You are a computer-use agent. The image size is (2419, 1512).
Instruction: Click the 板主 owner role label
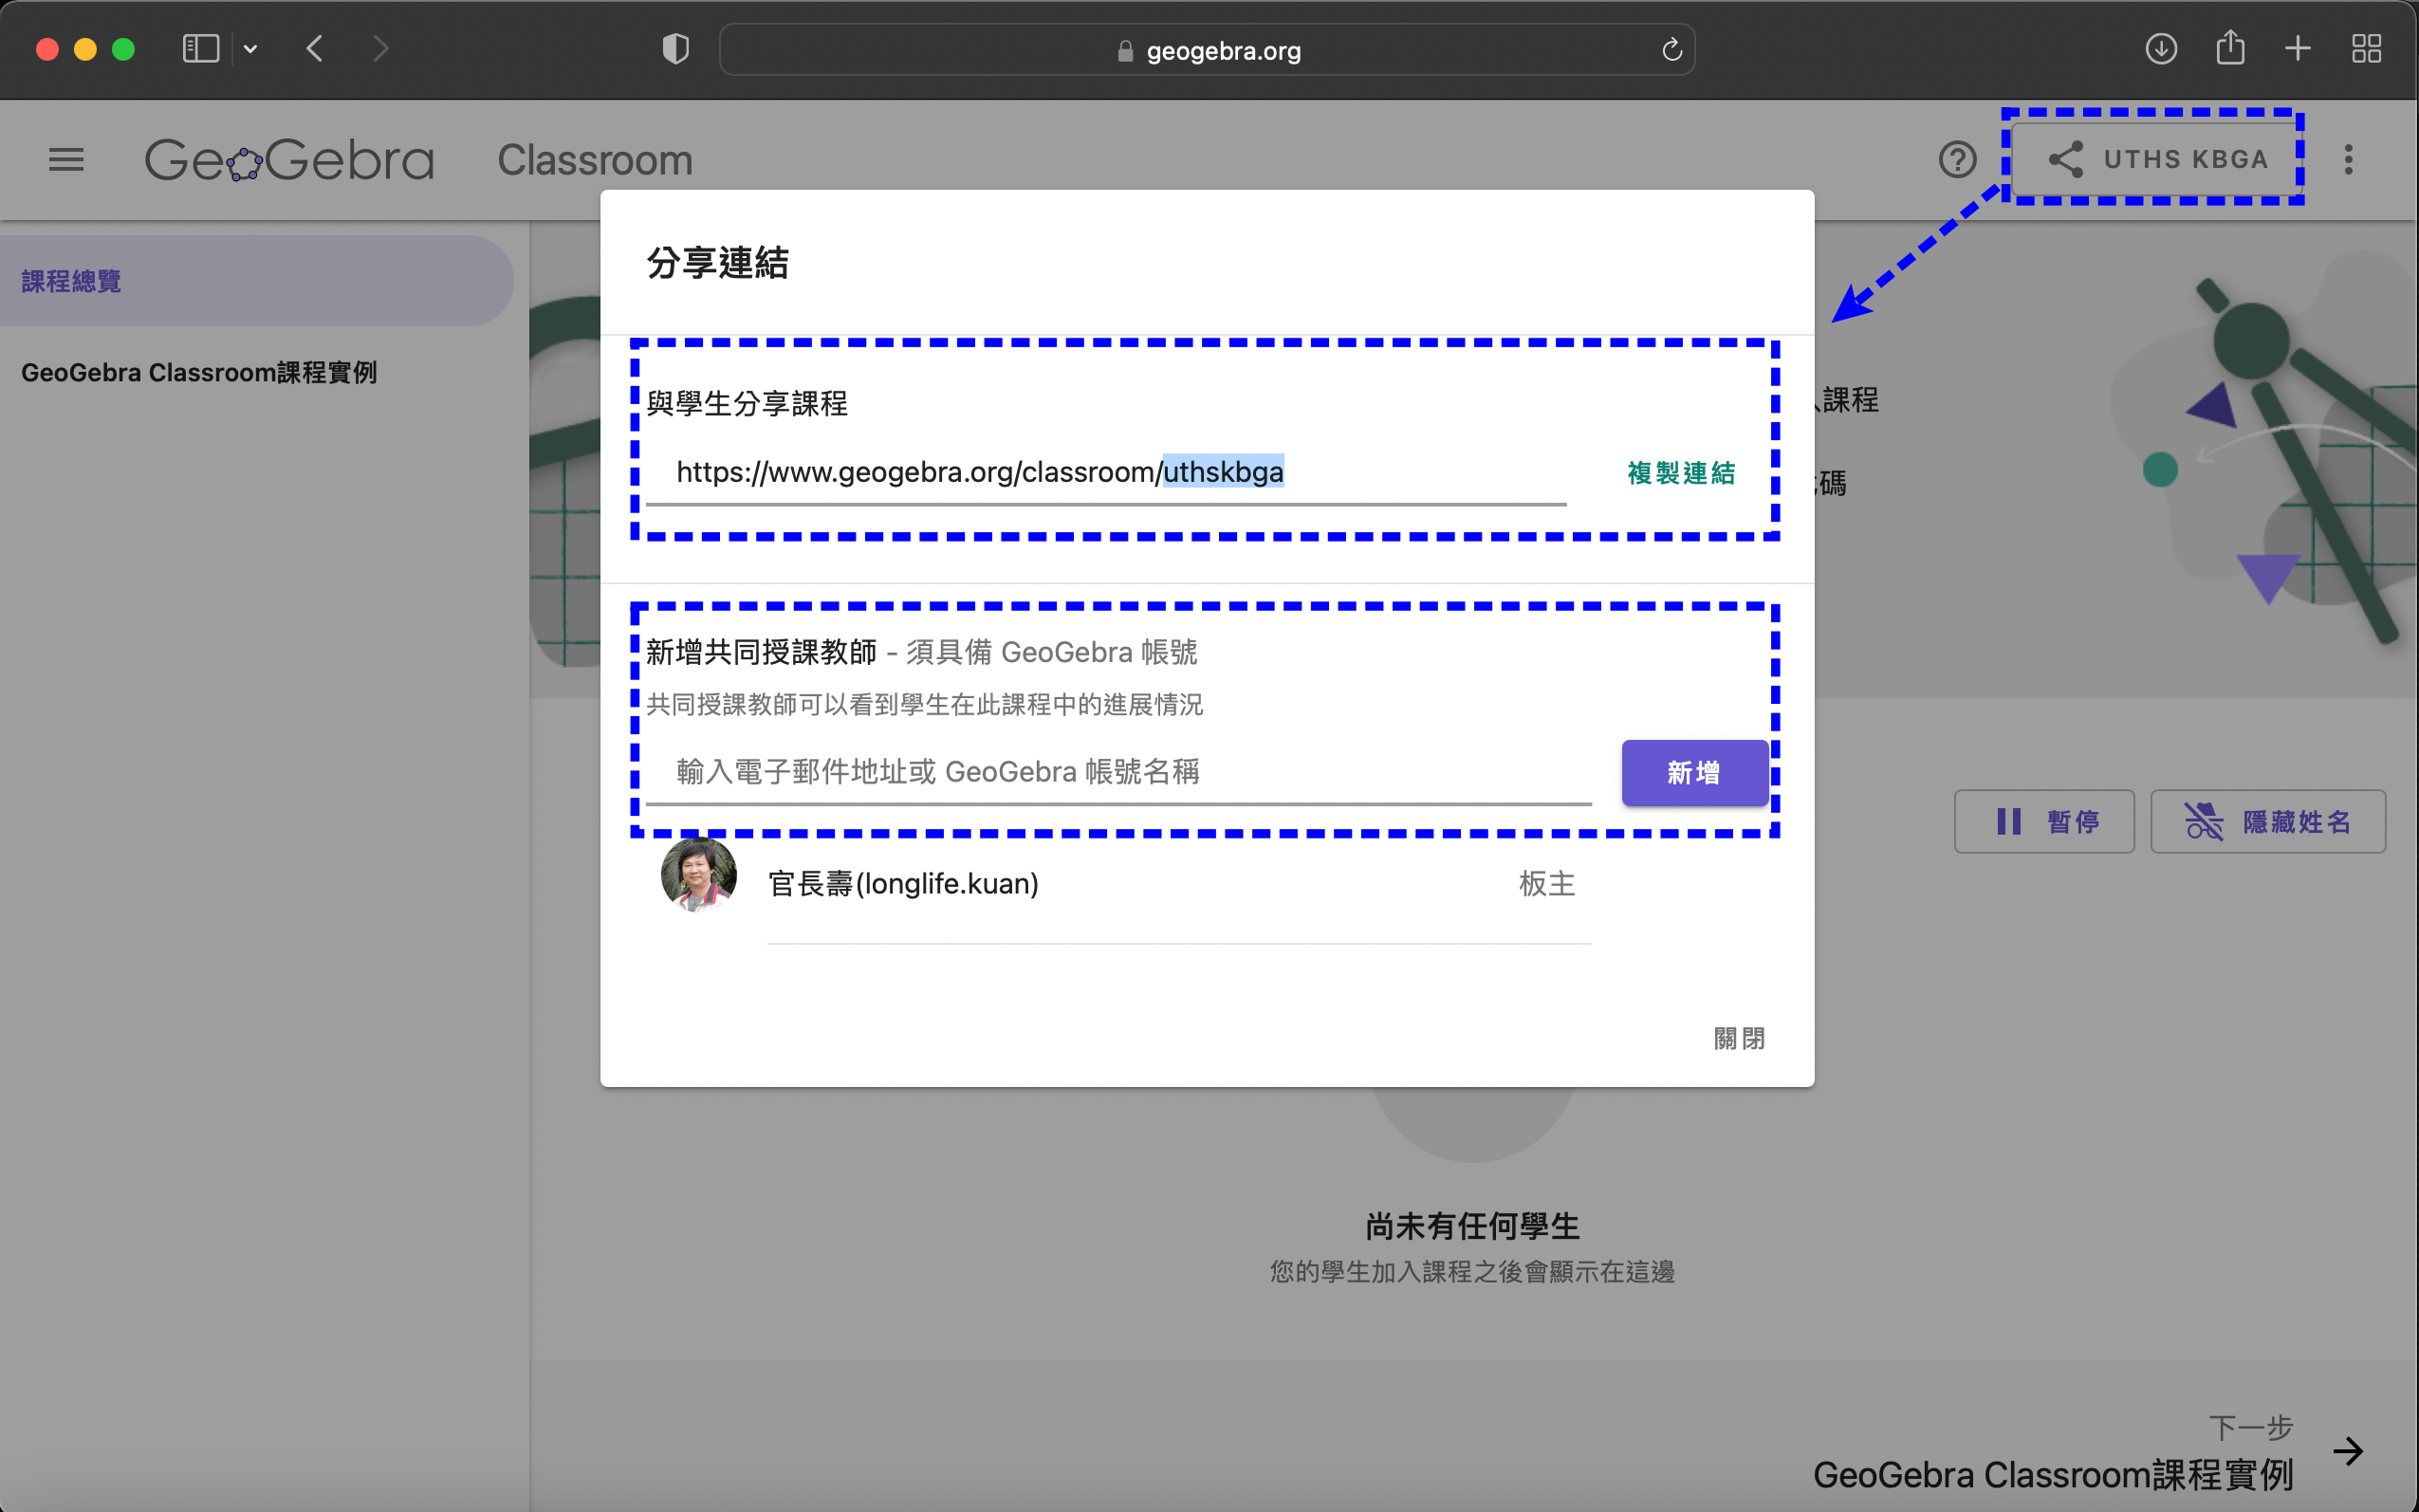(1546, 884)
